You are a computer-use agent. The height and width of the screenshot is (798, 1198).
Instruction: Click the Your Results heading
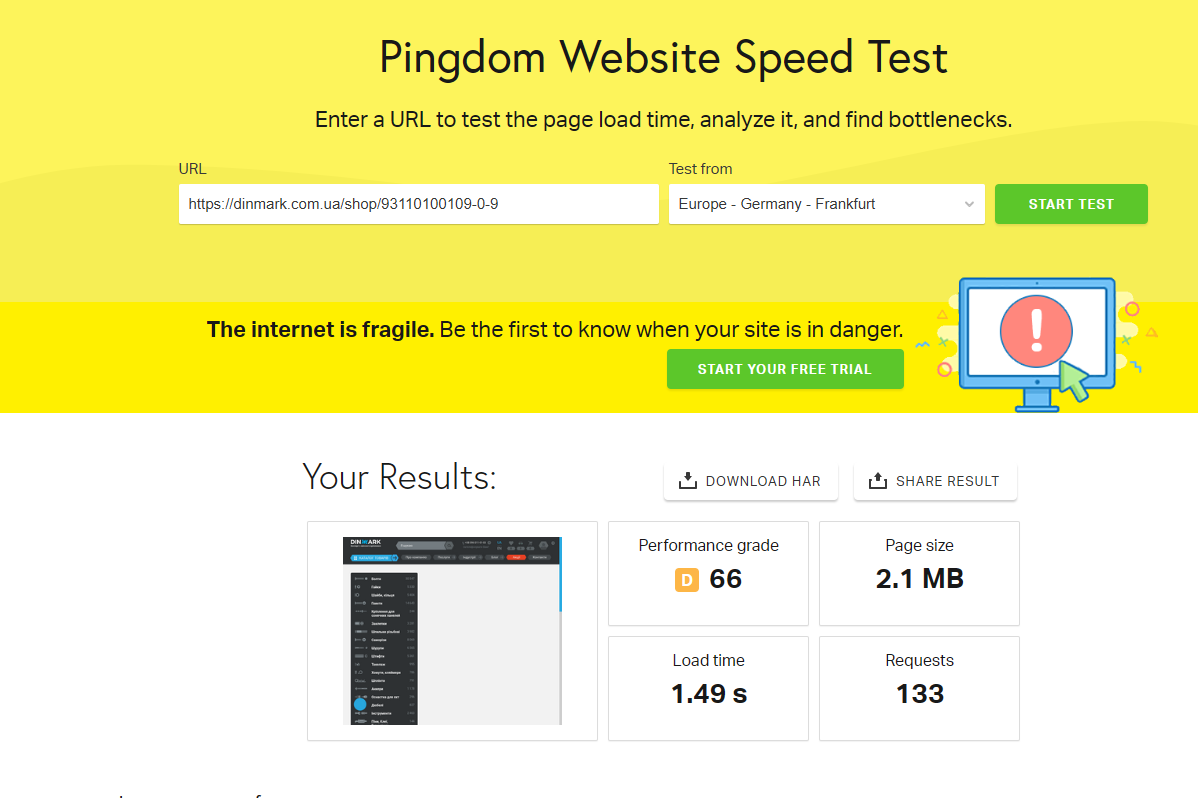tap(399, 477)
